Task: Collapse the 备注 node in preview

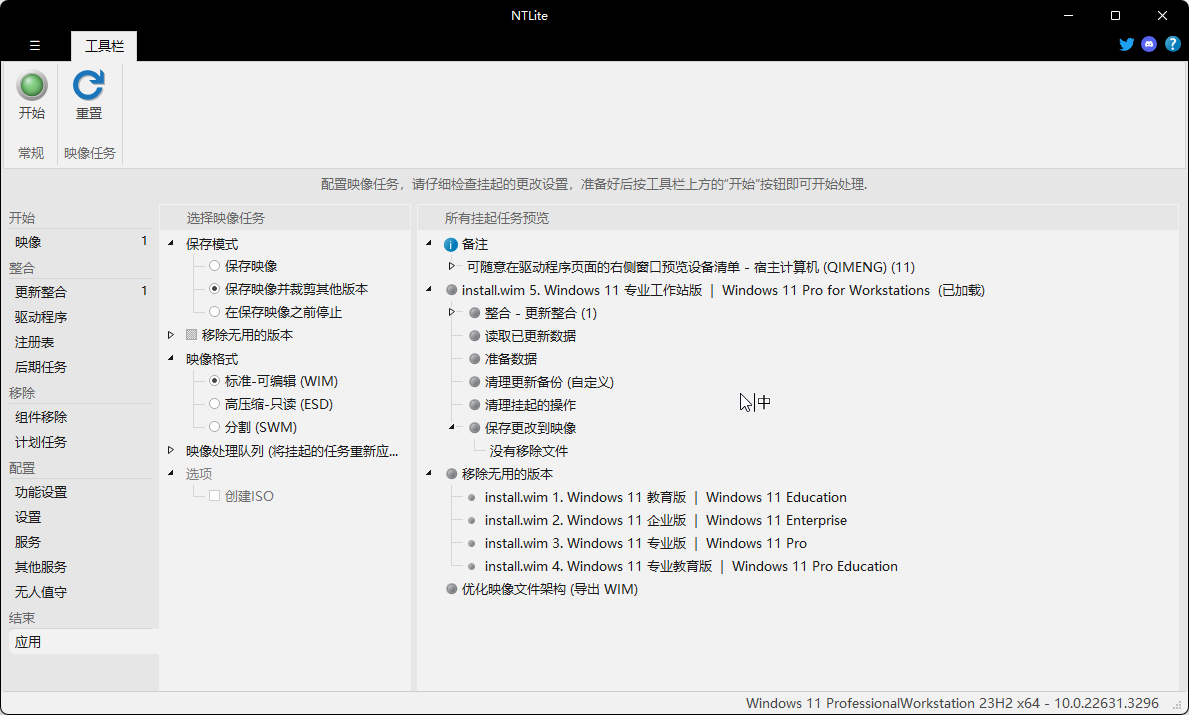Action: pos(429,243)
